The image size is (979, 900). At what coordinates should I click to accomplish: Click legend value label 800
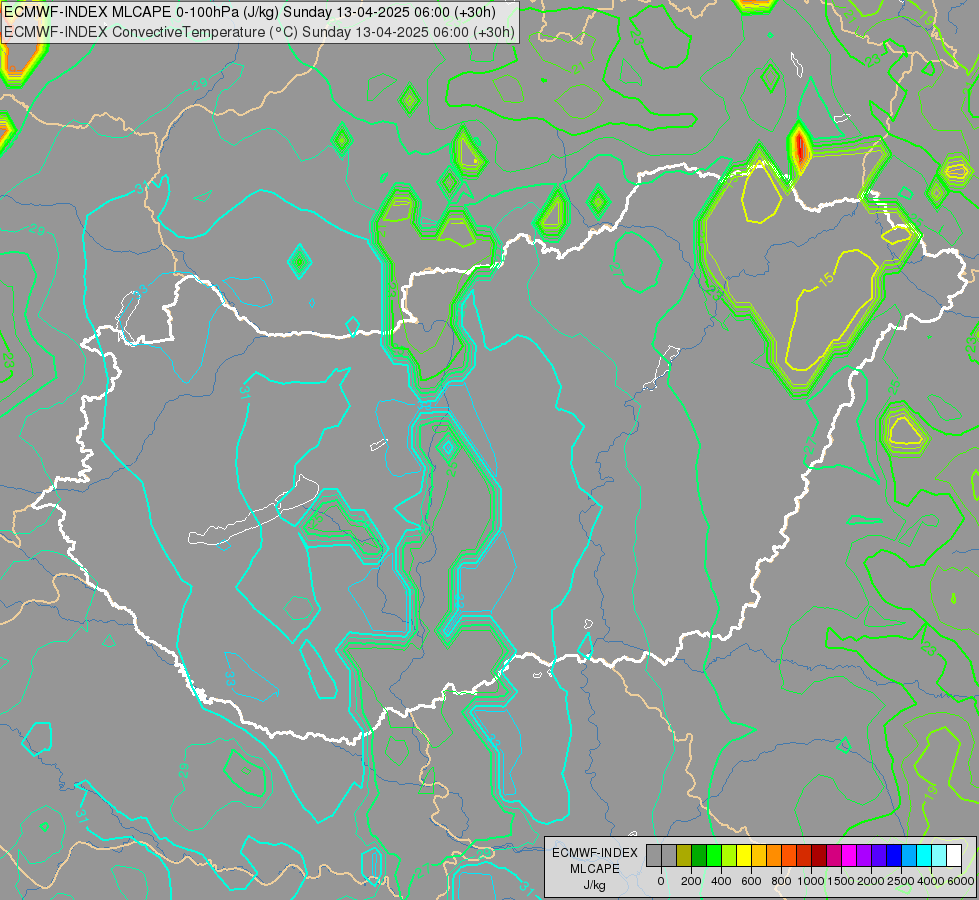[x=781, y=881]
